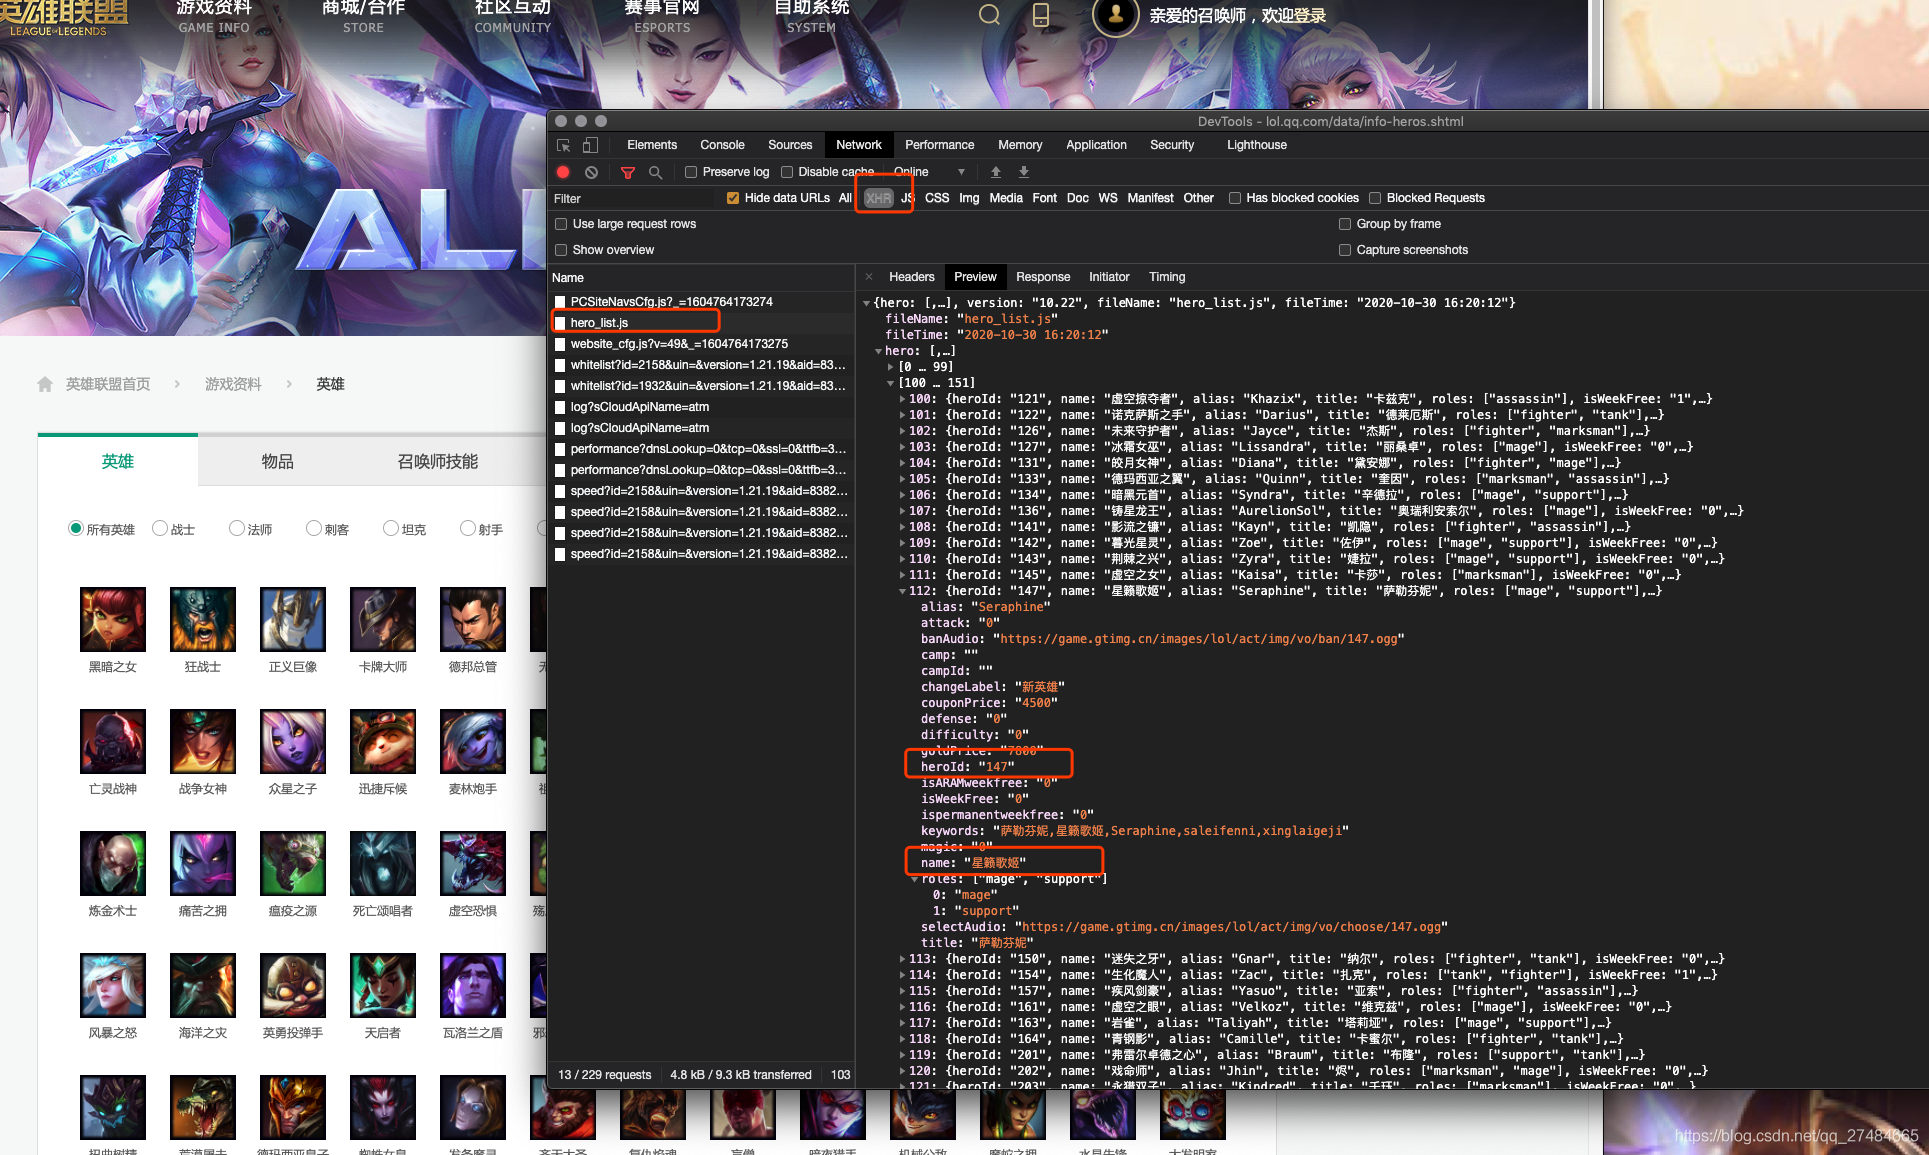Click the network Filter text field

tap(635, 198)
